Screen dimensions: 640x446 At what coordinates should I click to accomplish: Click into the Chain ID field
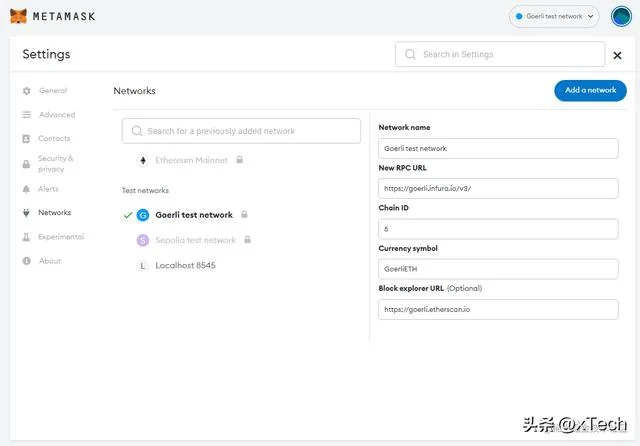pyautogui.click(x=498, y=229)
